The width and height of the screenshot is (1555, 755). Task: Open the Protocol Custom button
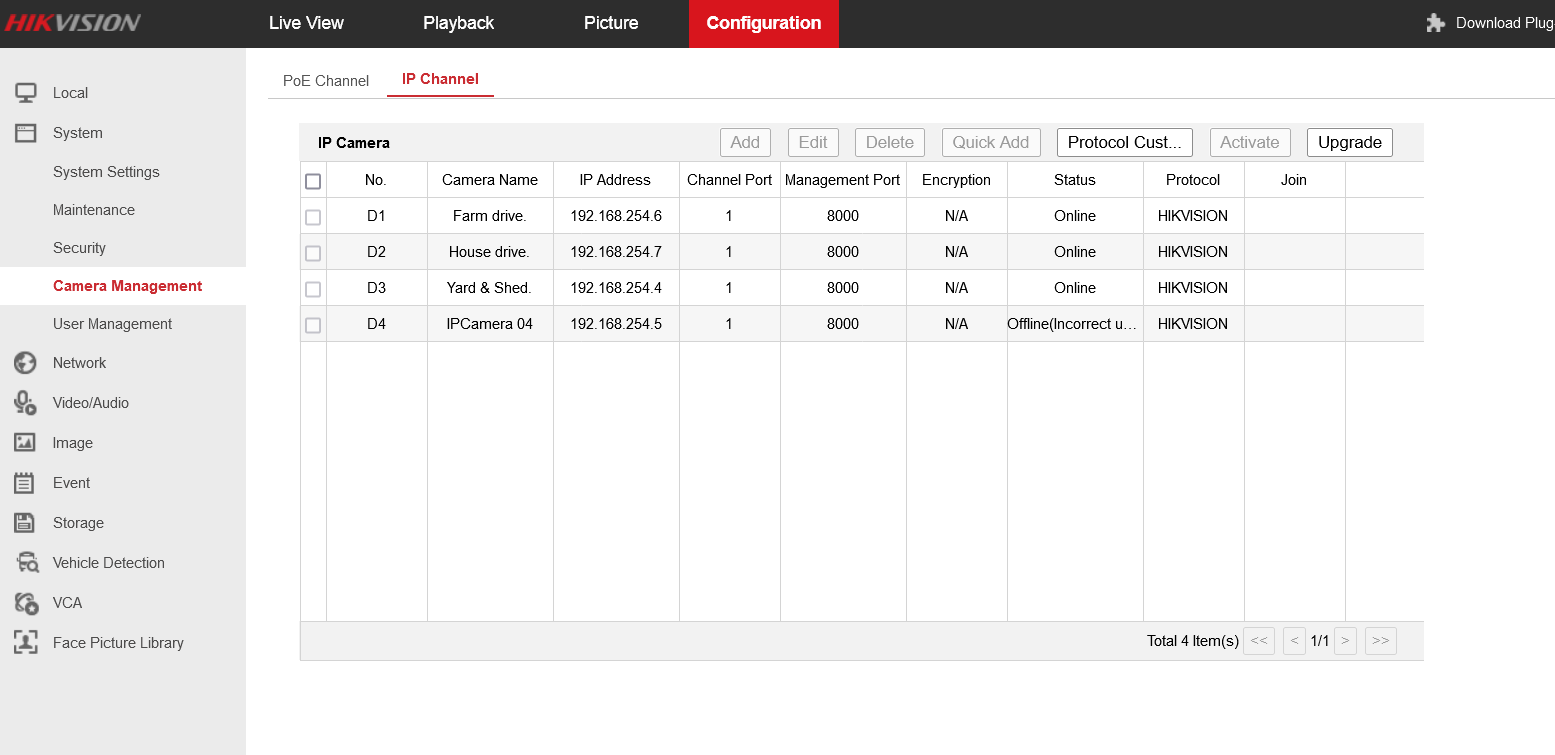click(x=1124, y=142)
